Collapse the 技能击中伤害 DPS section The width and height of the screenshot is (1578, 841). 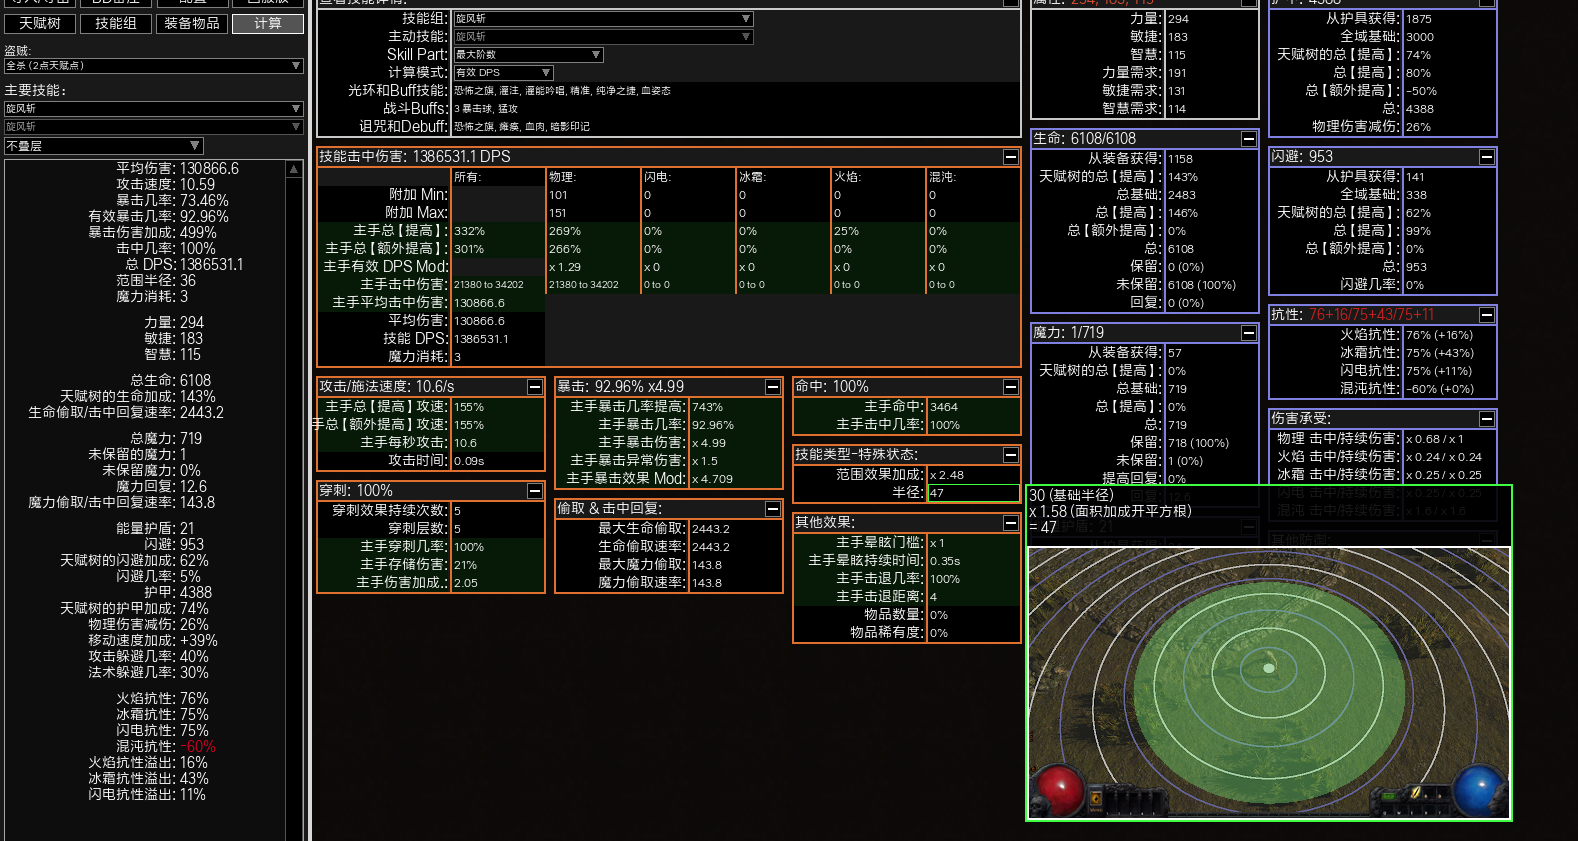coord(1010,157)
